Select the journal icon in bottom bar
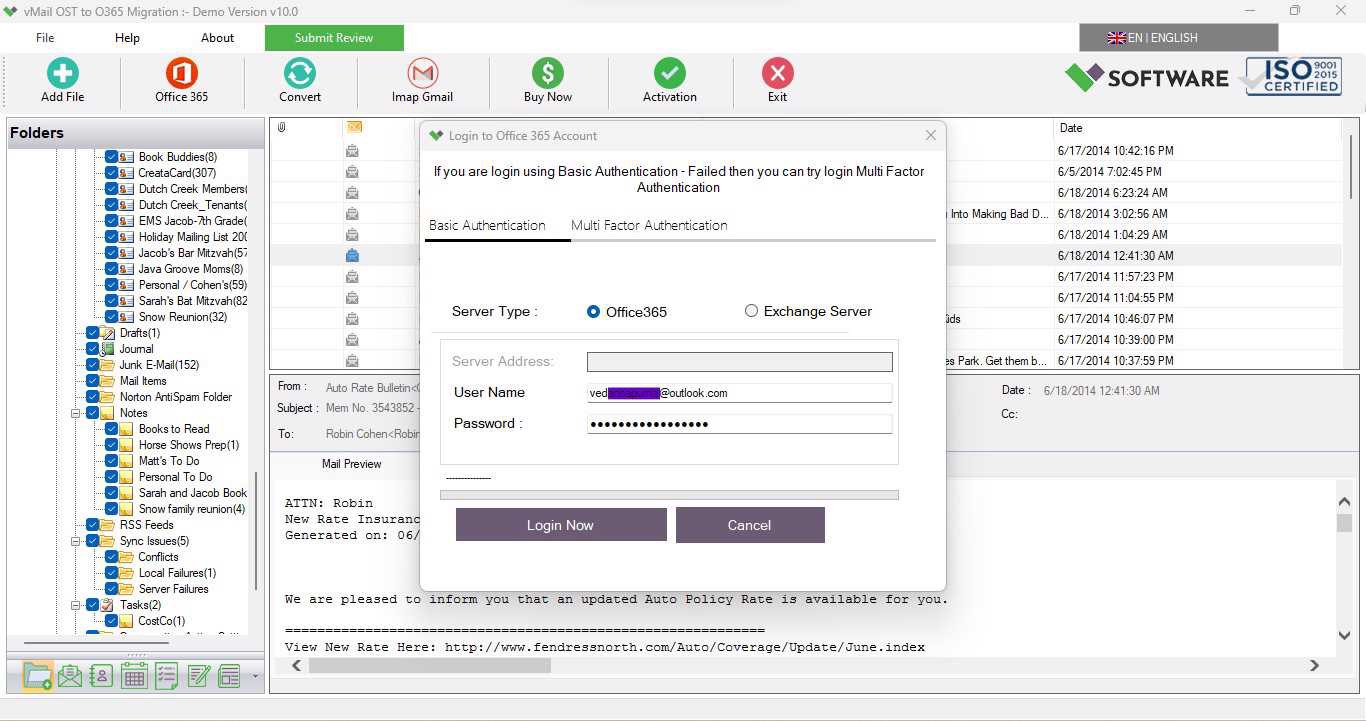The width and height of the screenshot is (1366, 721). [230, 676]
